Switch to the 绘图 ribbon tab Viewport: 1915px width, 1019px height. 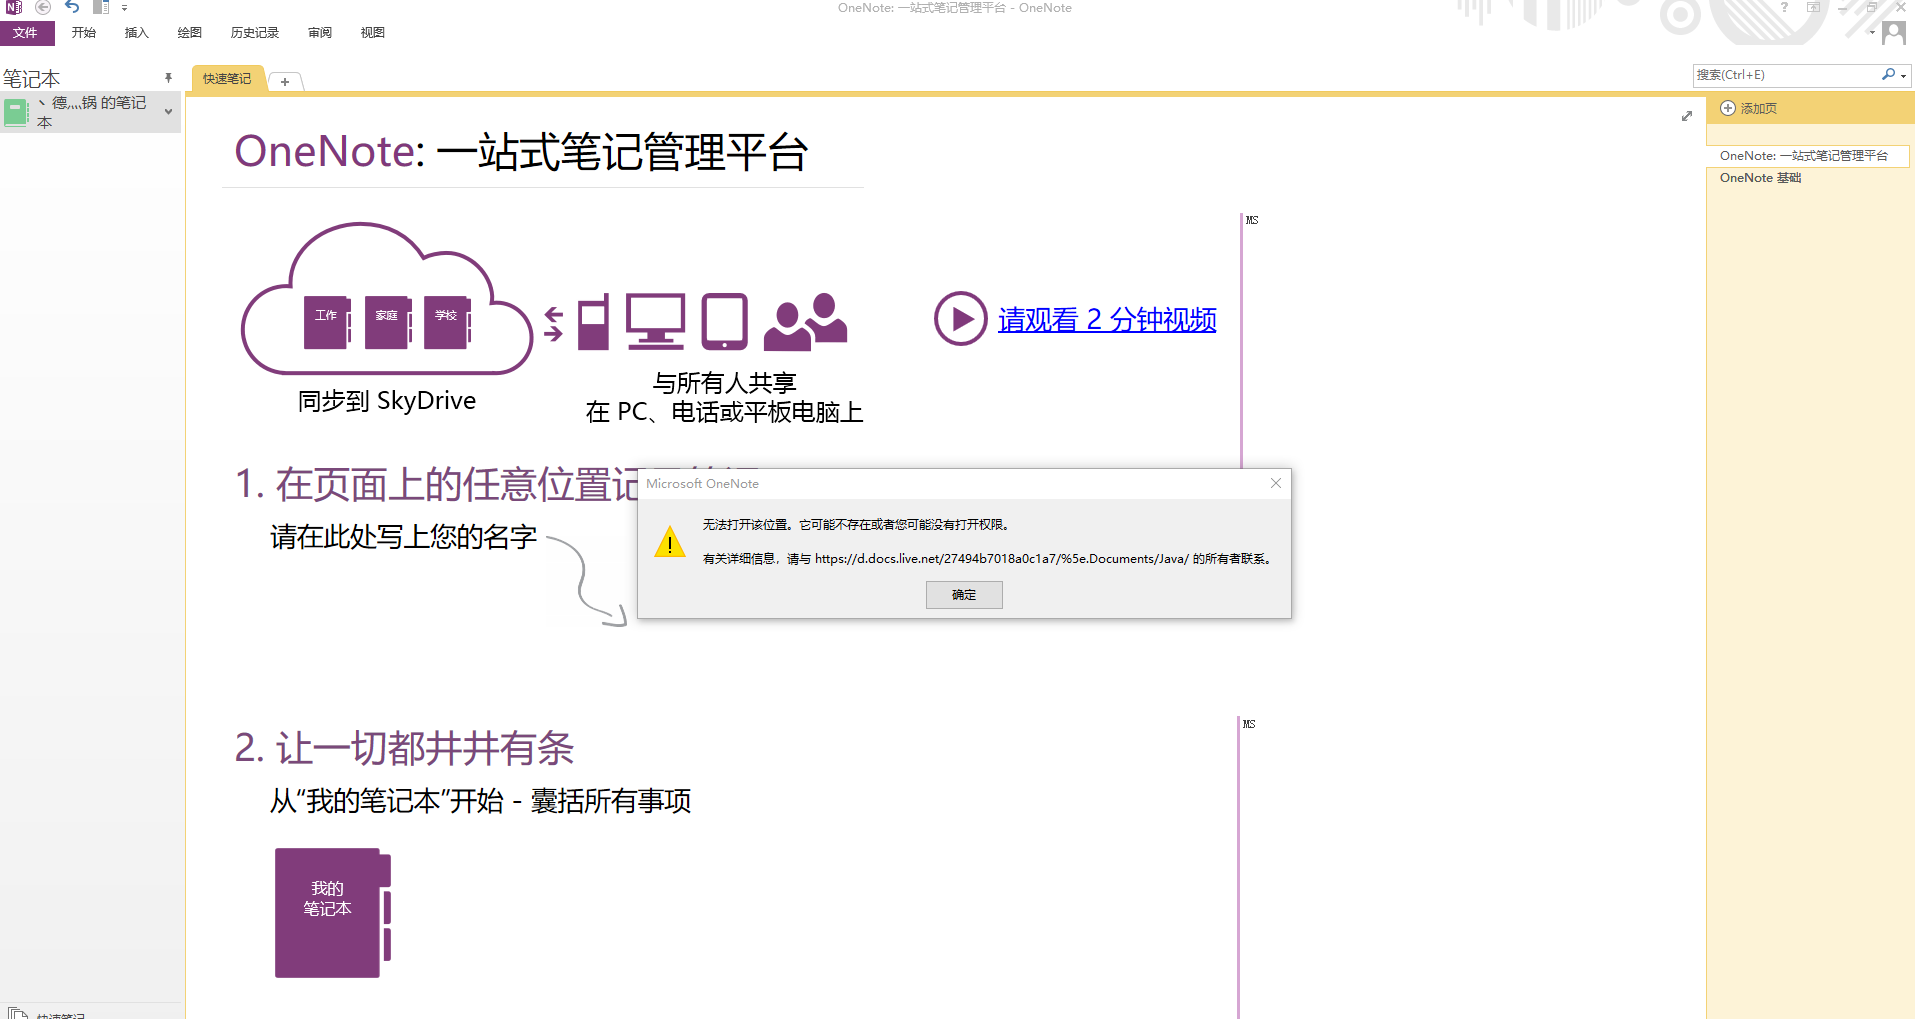click(x=190, y=33)
